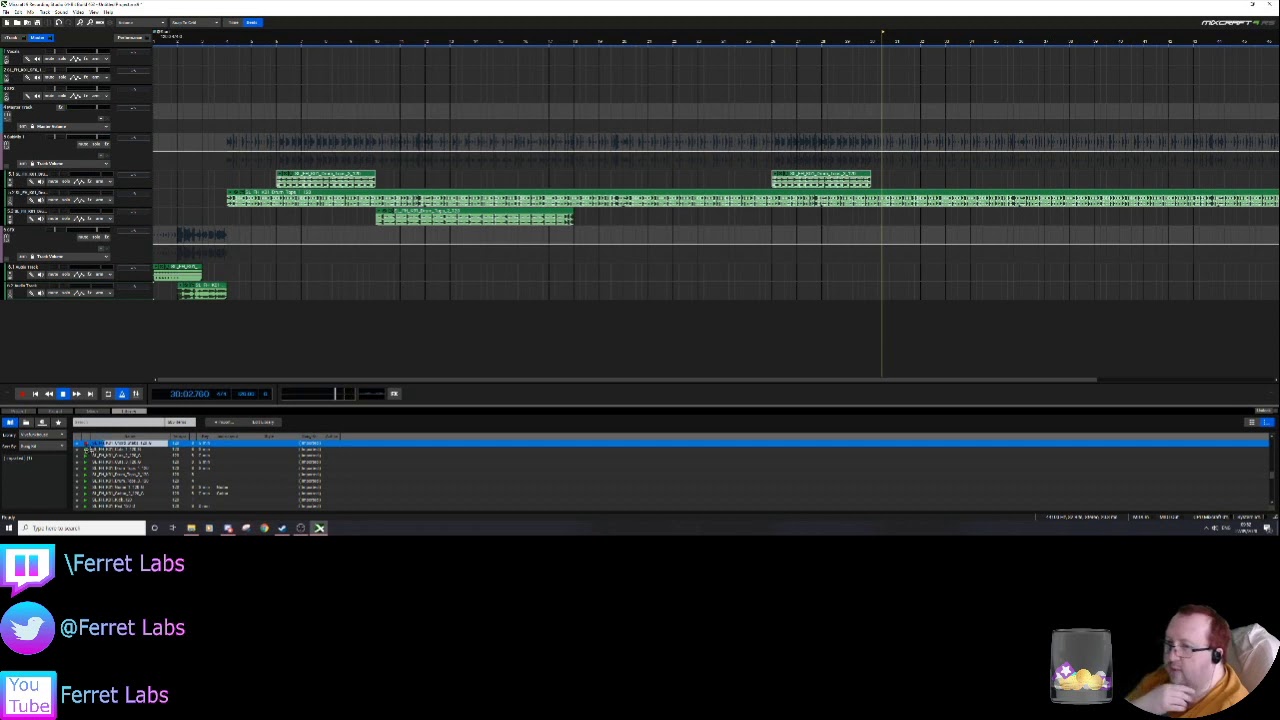Open the Windows Start menu

click(x=8, y=528)
